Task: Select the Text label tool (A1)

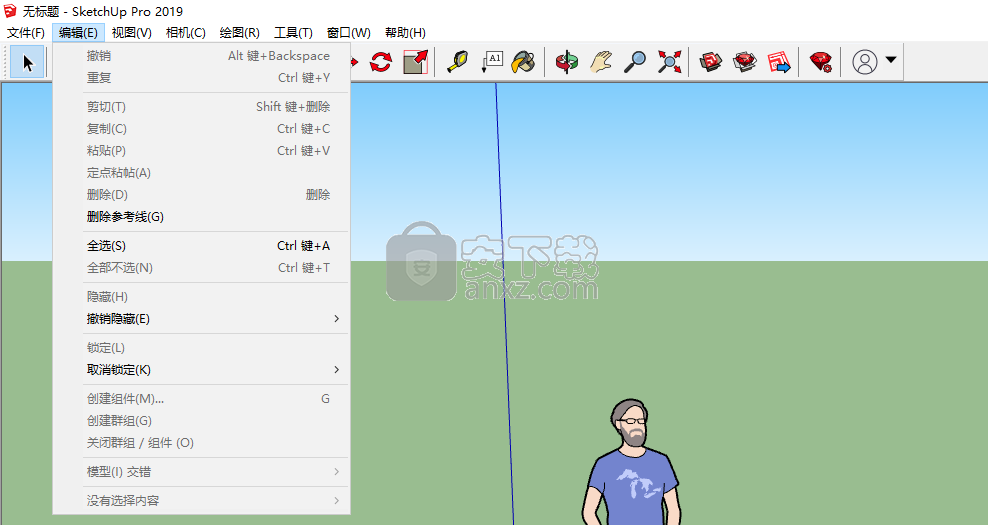Action: click(491, 62)
